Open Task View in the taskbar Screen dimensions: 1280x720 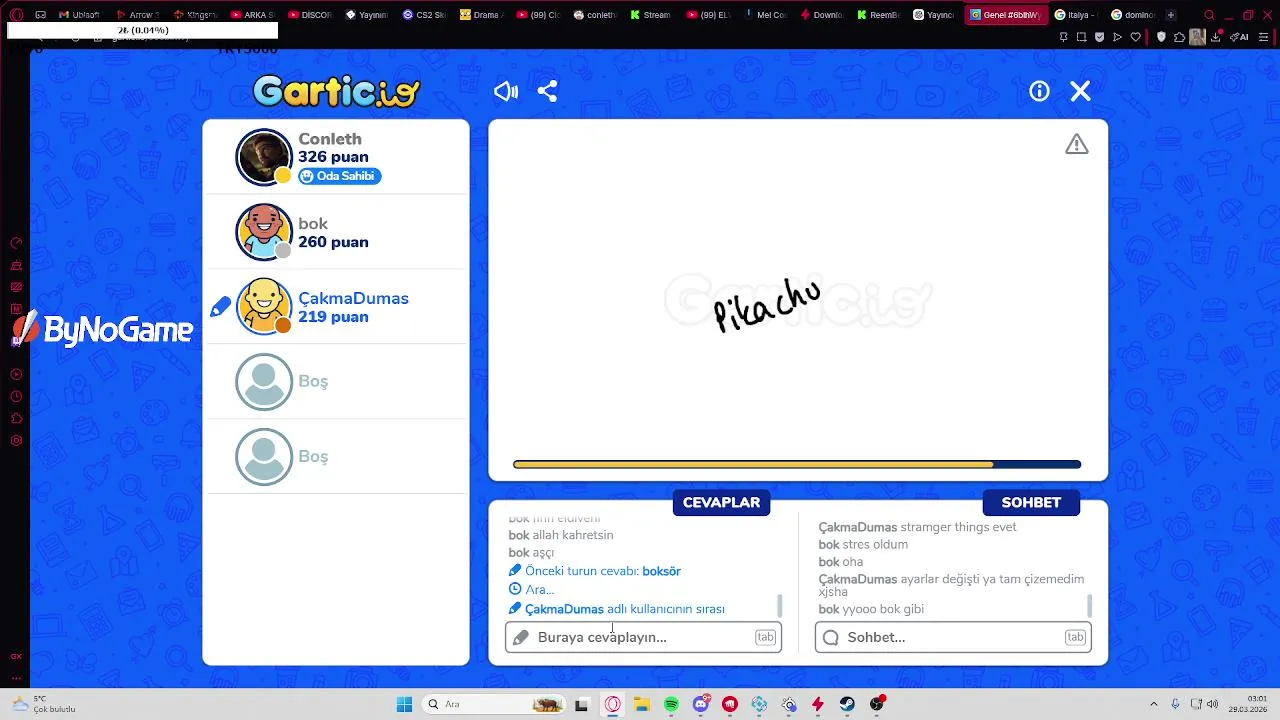582,704
